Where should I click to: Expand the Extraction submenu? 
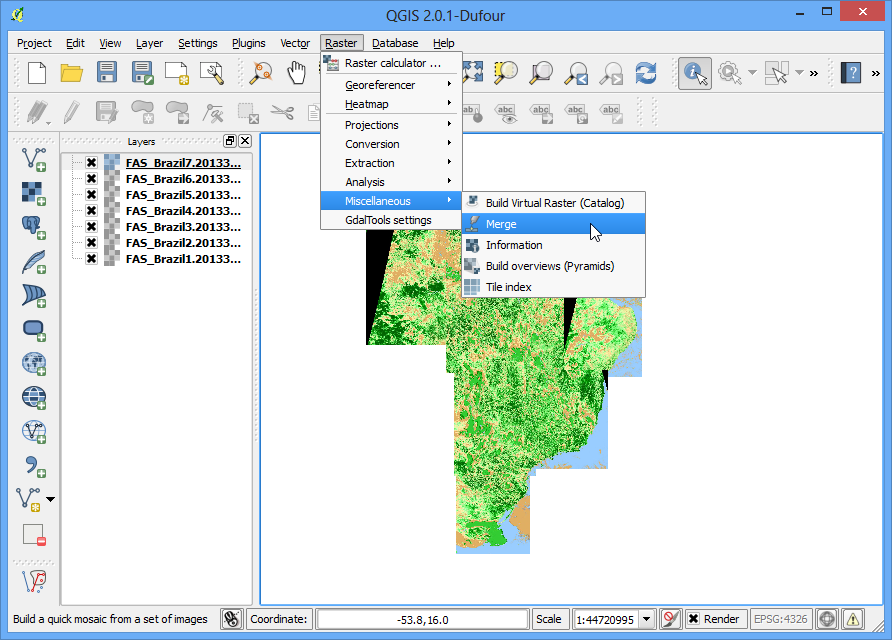[391, 163]
